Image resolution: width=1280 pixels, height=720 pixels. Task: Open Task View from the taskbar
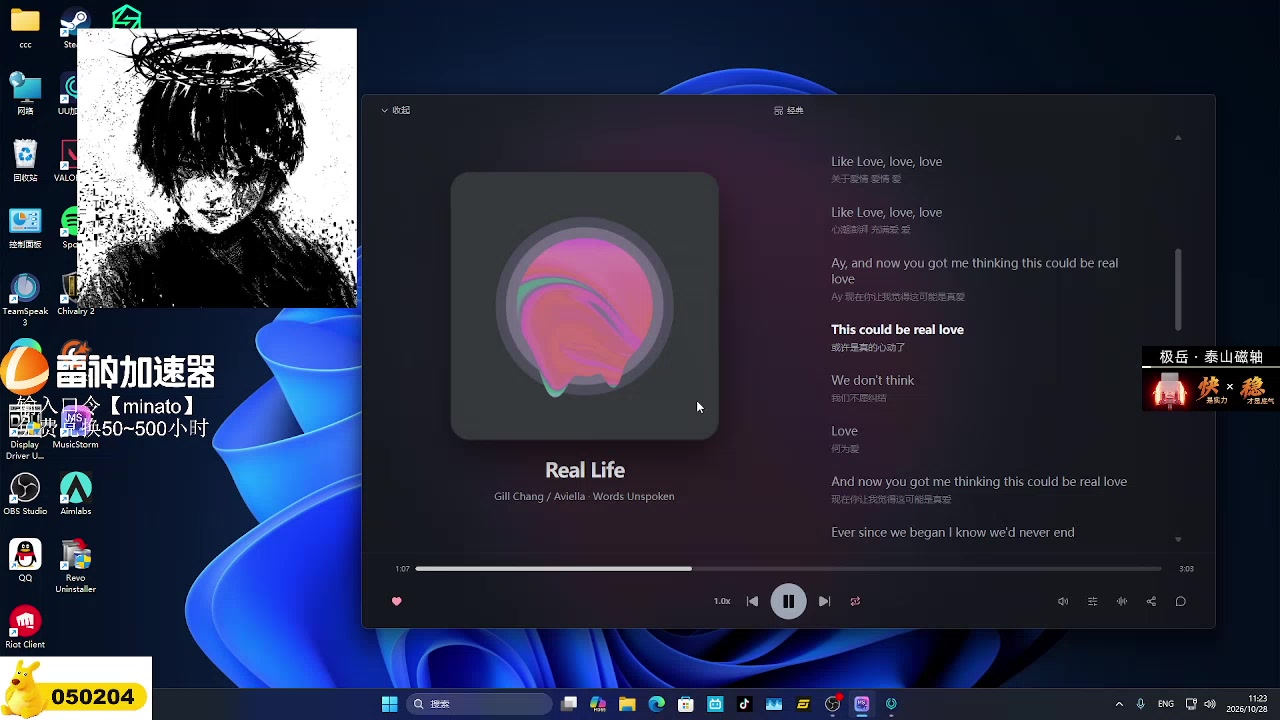click(569, 704)
